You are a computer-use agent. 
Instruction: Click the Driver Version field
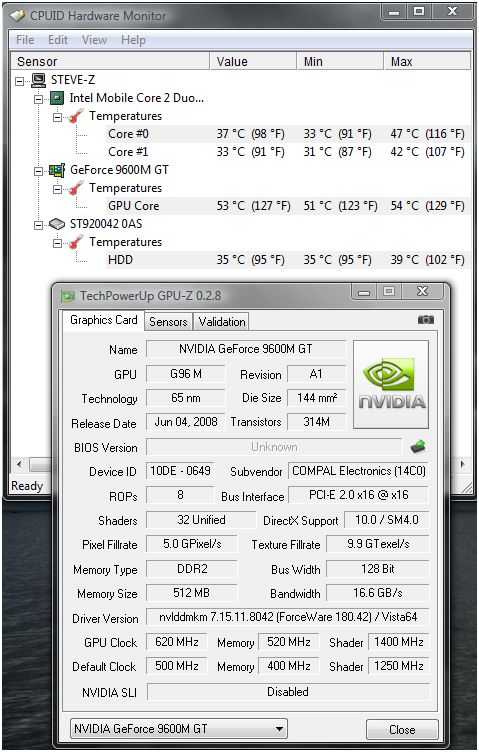coord(288,617)
